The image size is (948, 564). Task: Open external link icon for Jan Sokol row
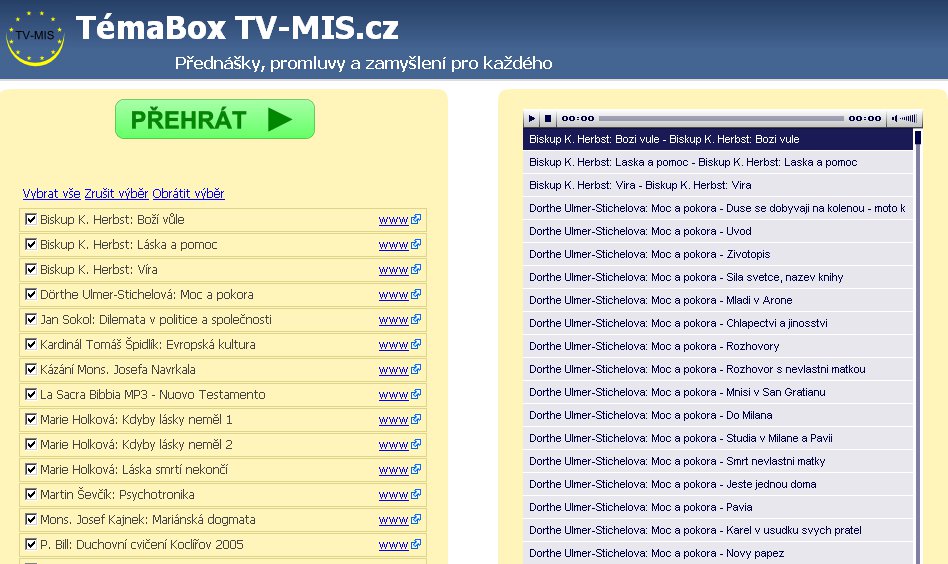coord(416,319)
